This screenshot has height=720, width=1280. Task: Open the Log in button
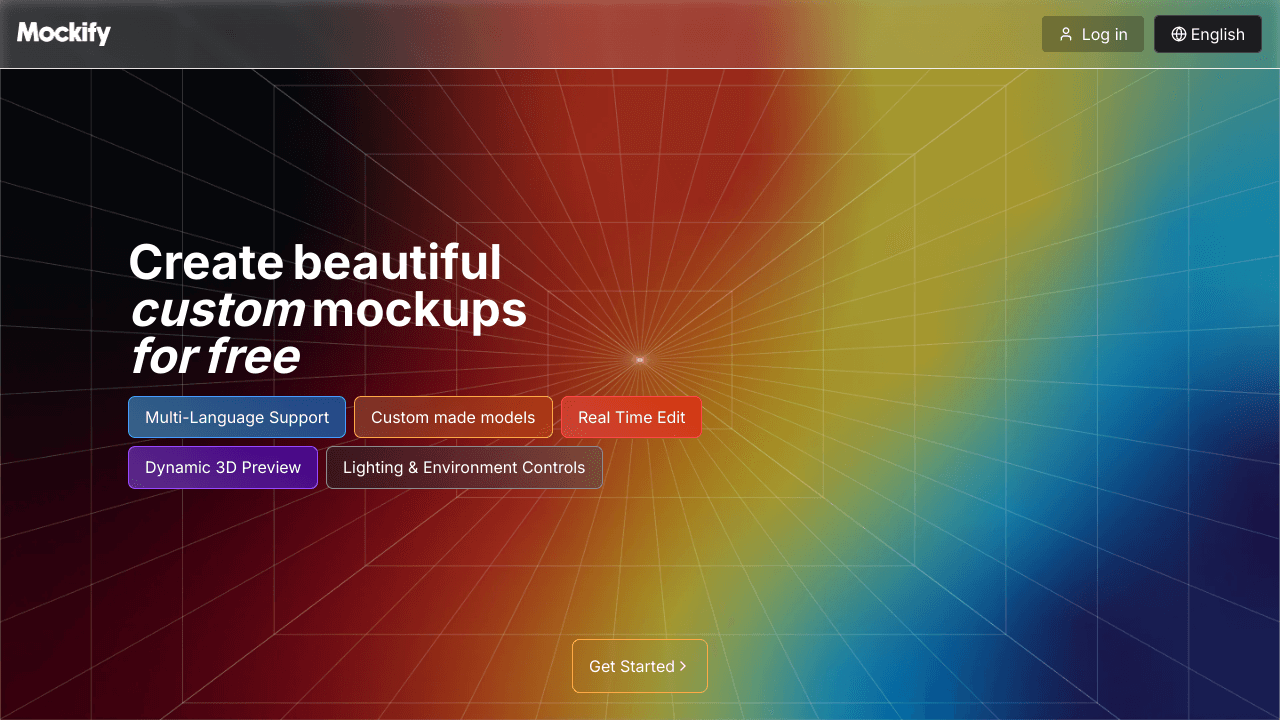[1093, 34]
